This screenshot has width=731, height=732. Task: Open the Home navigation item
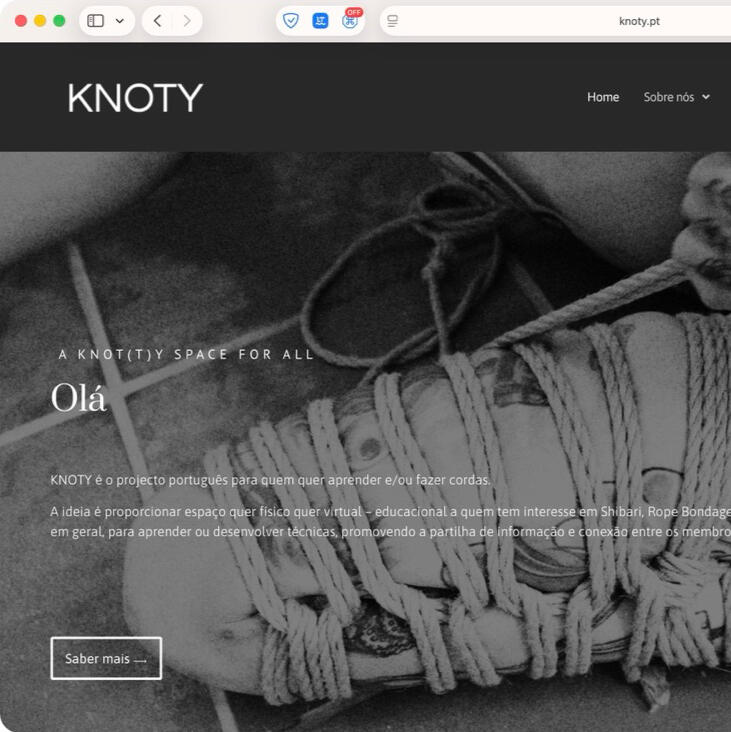pyautogui.click(x=603, y=97)
